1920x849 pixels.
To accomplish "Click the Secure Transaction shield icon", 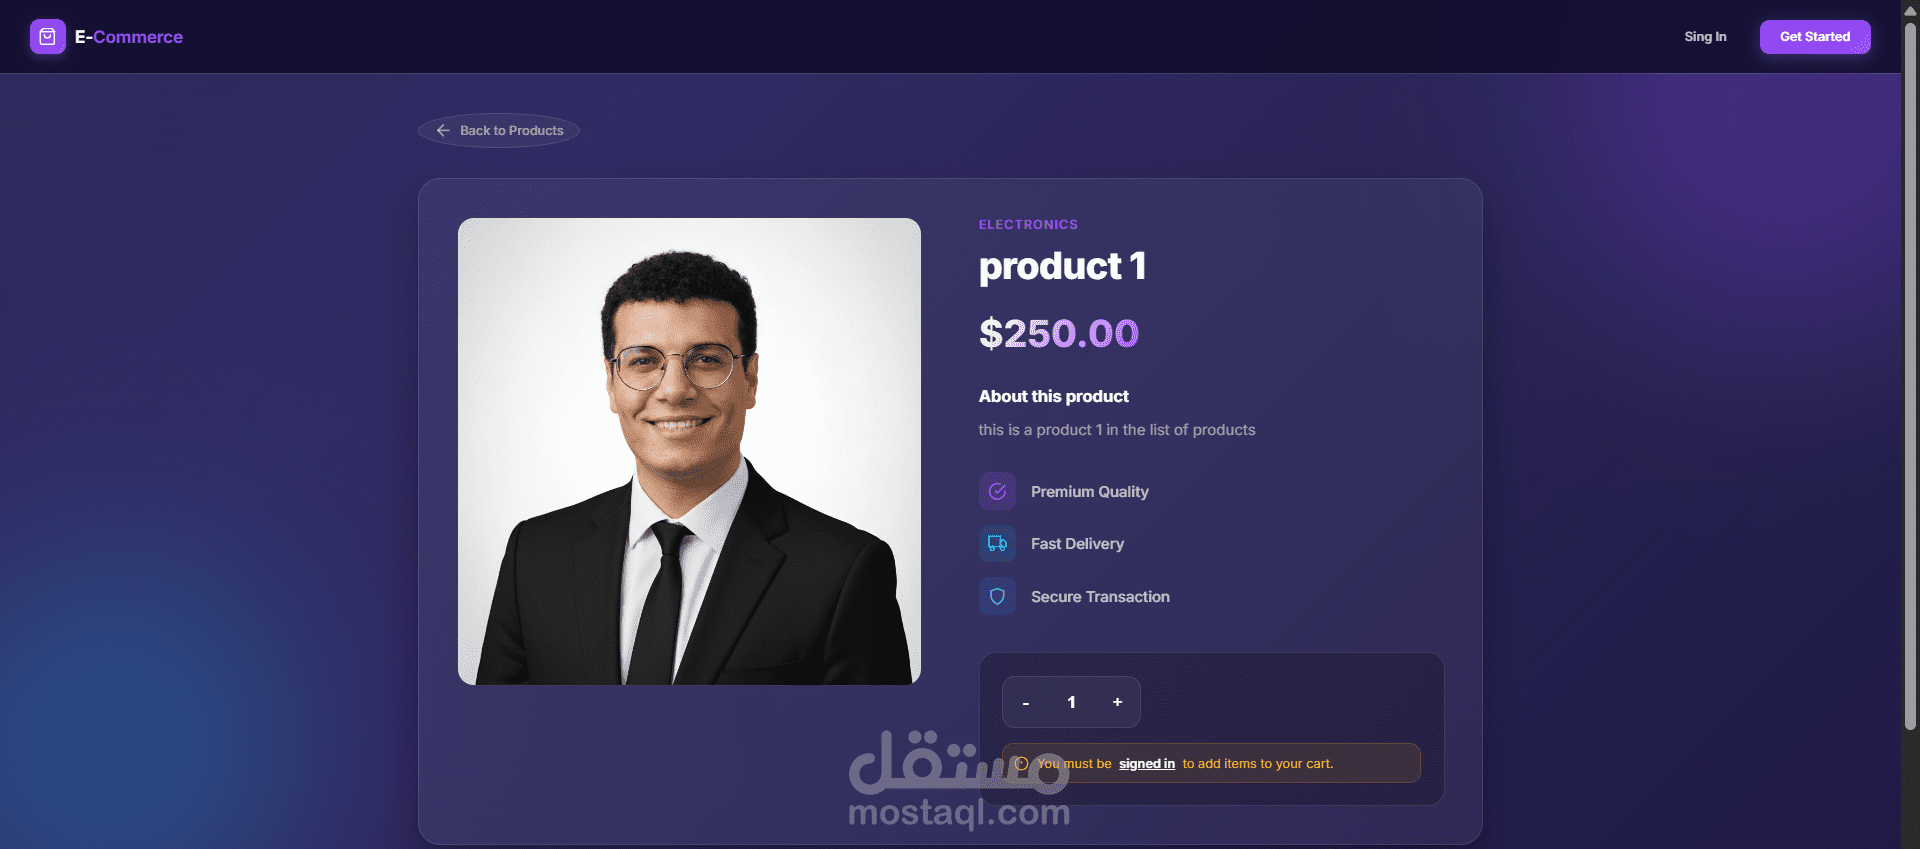I will click(997, 597).
